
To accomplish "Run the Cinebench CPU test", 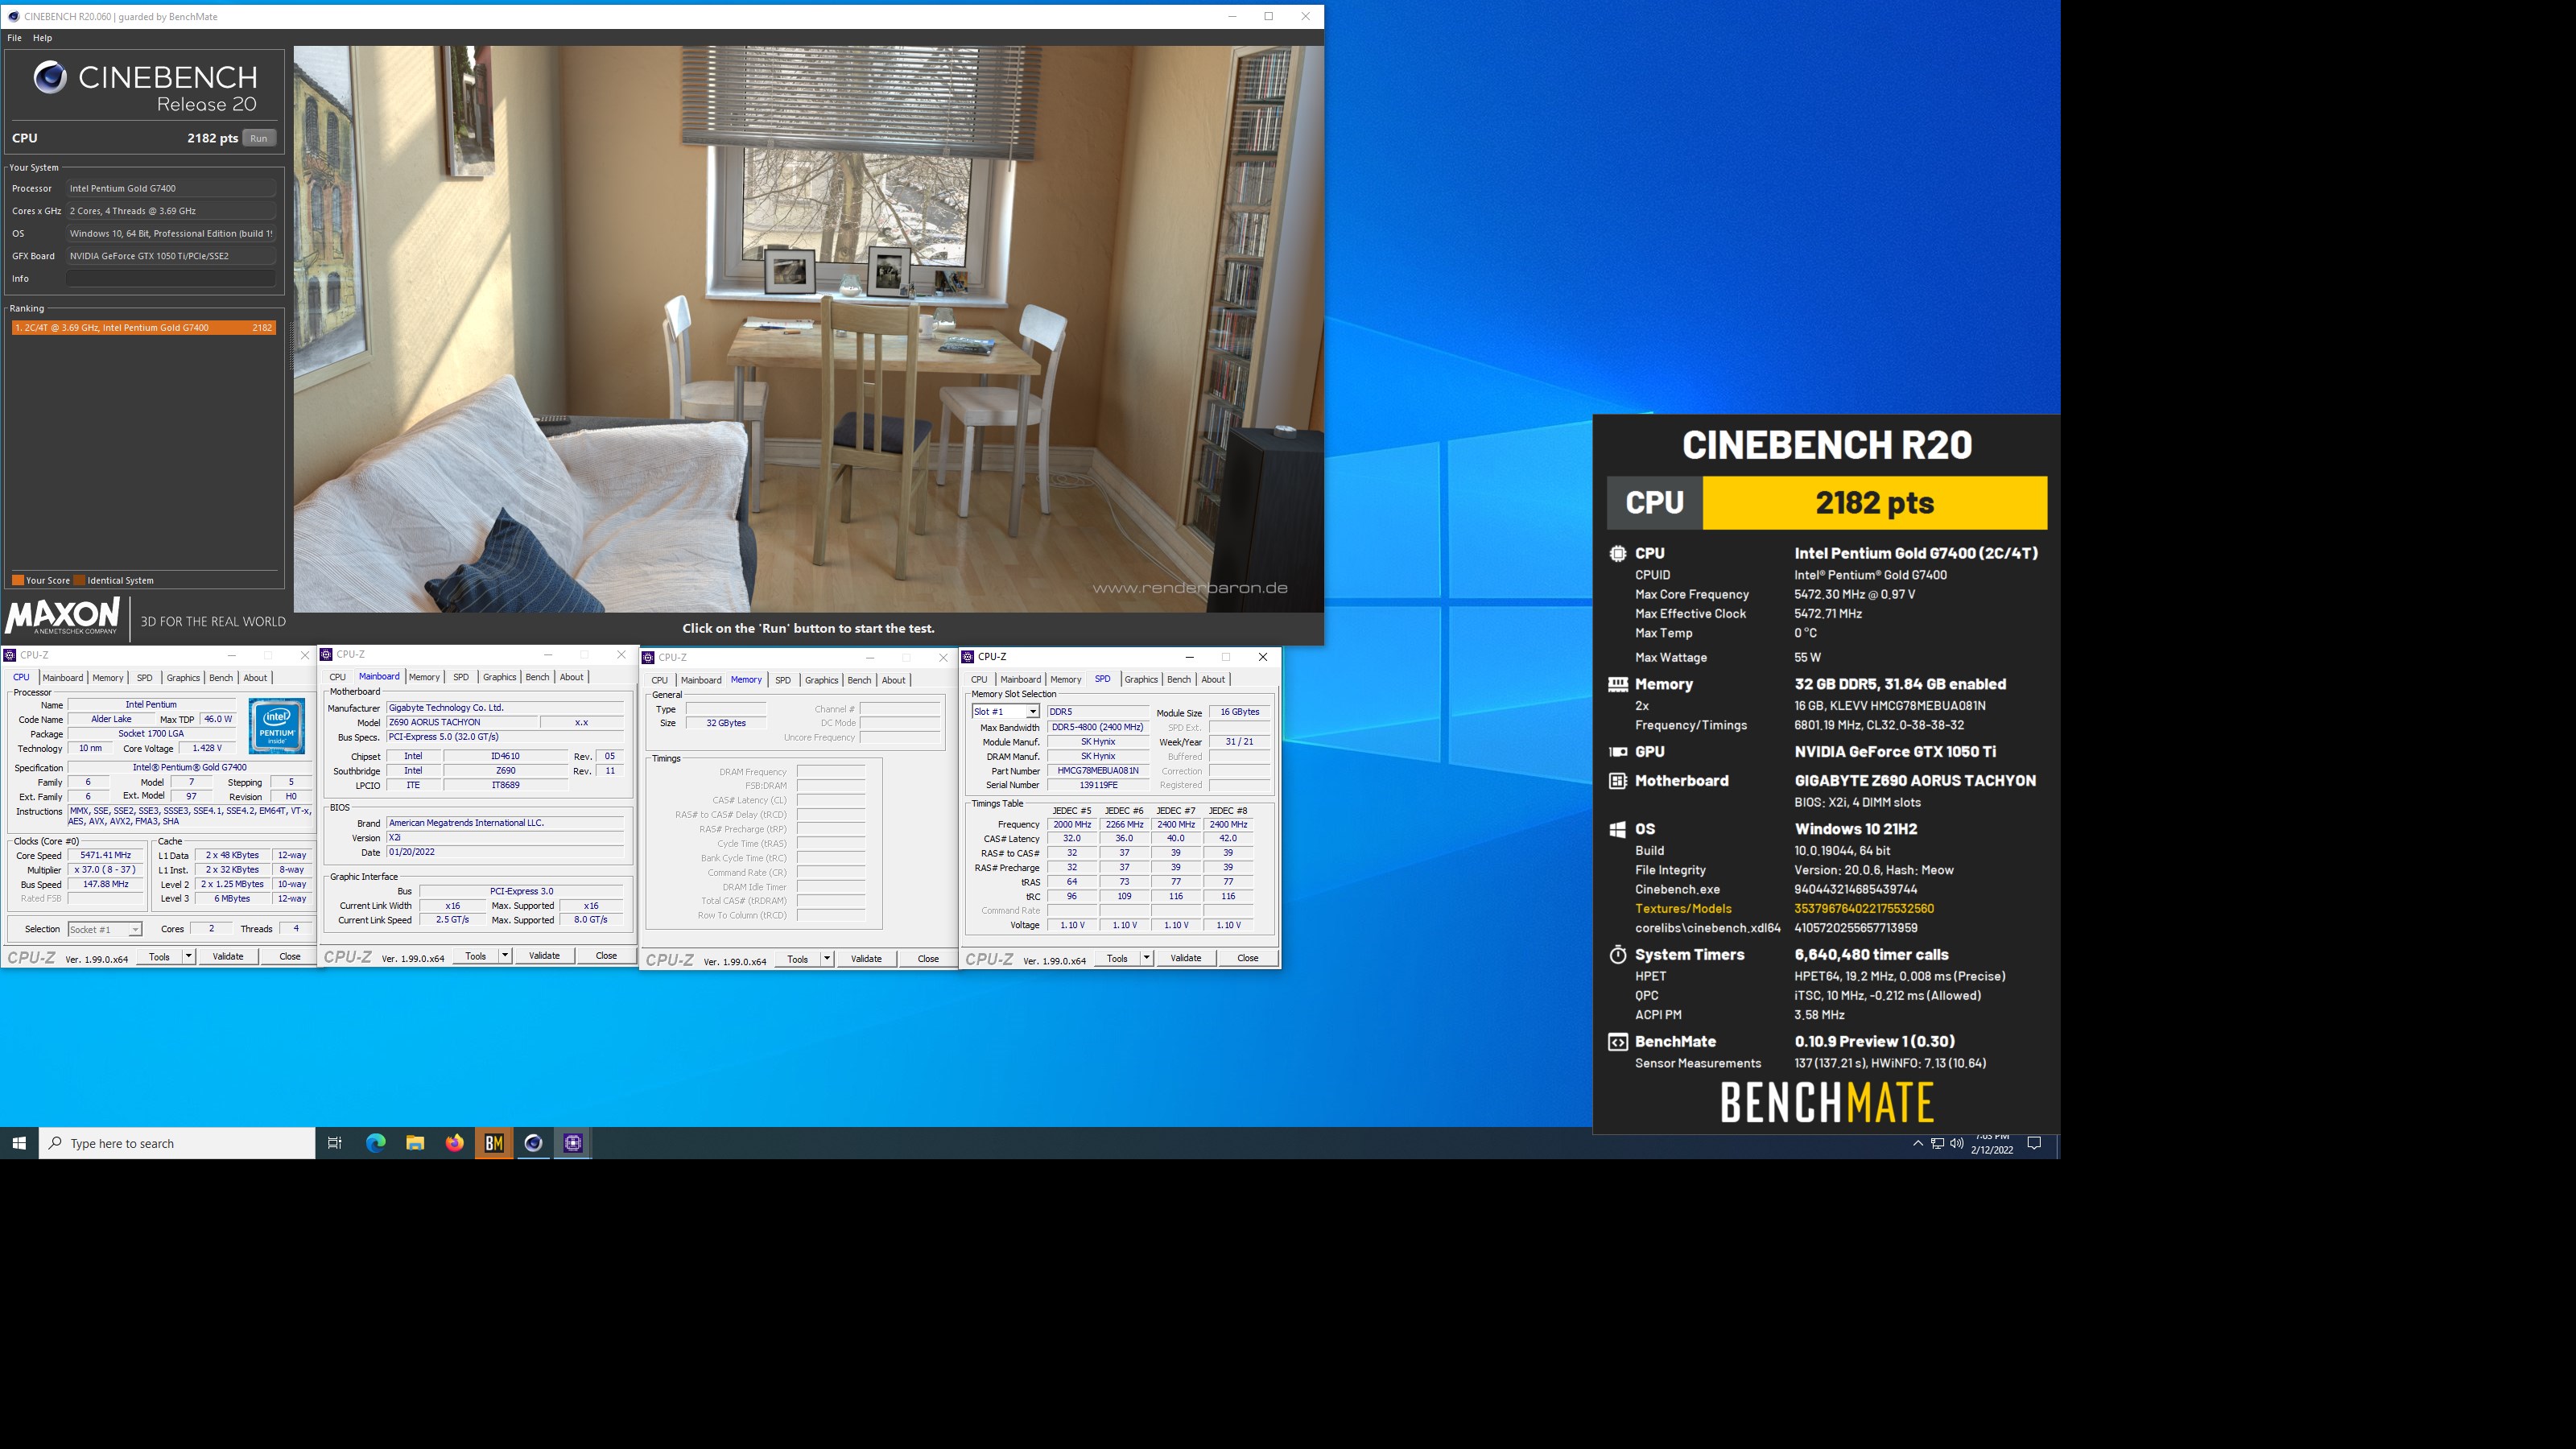I will (x=259, y=138).
